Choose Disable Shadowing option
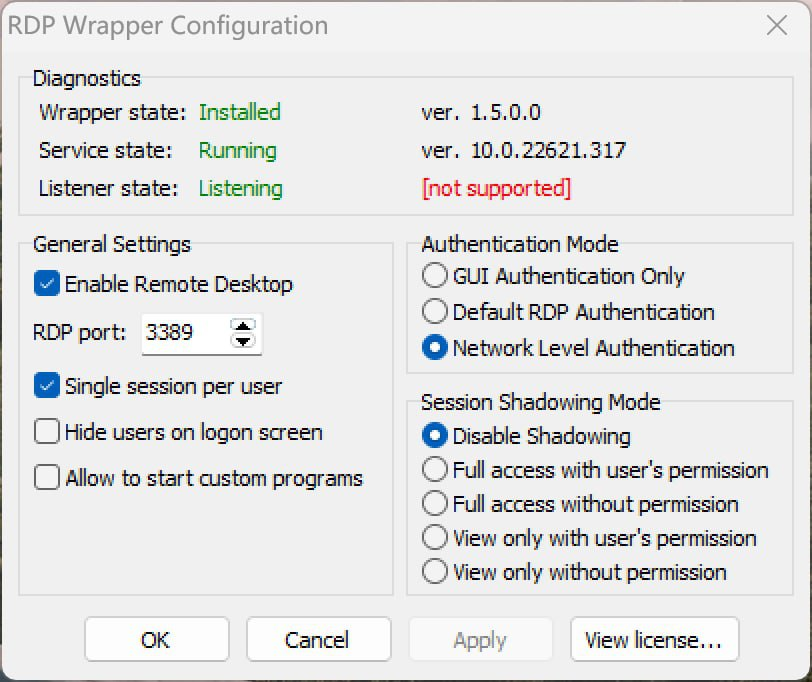812x682 pixels. [435, 436]
